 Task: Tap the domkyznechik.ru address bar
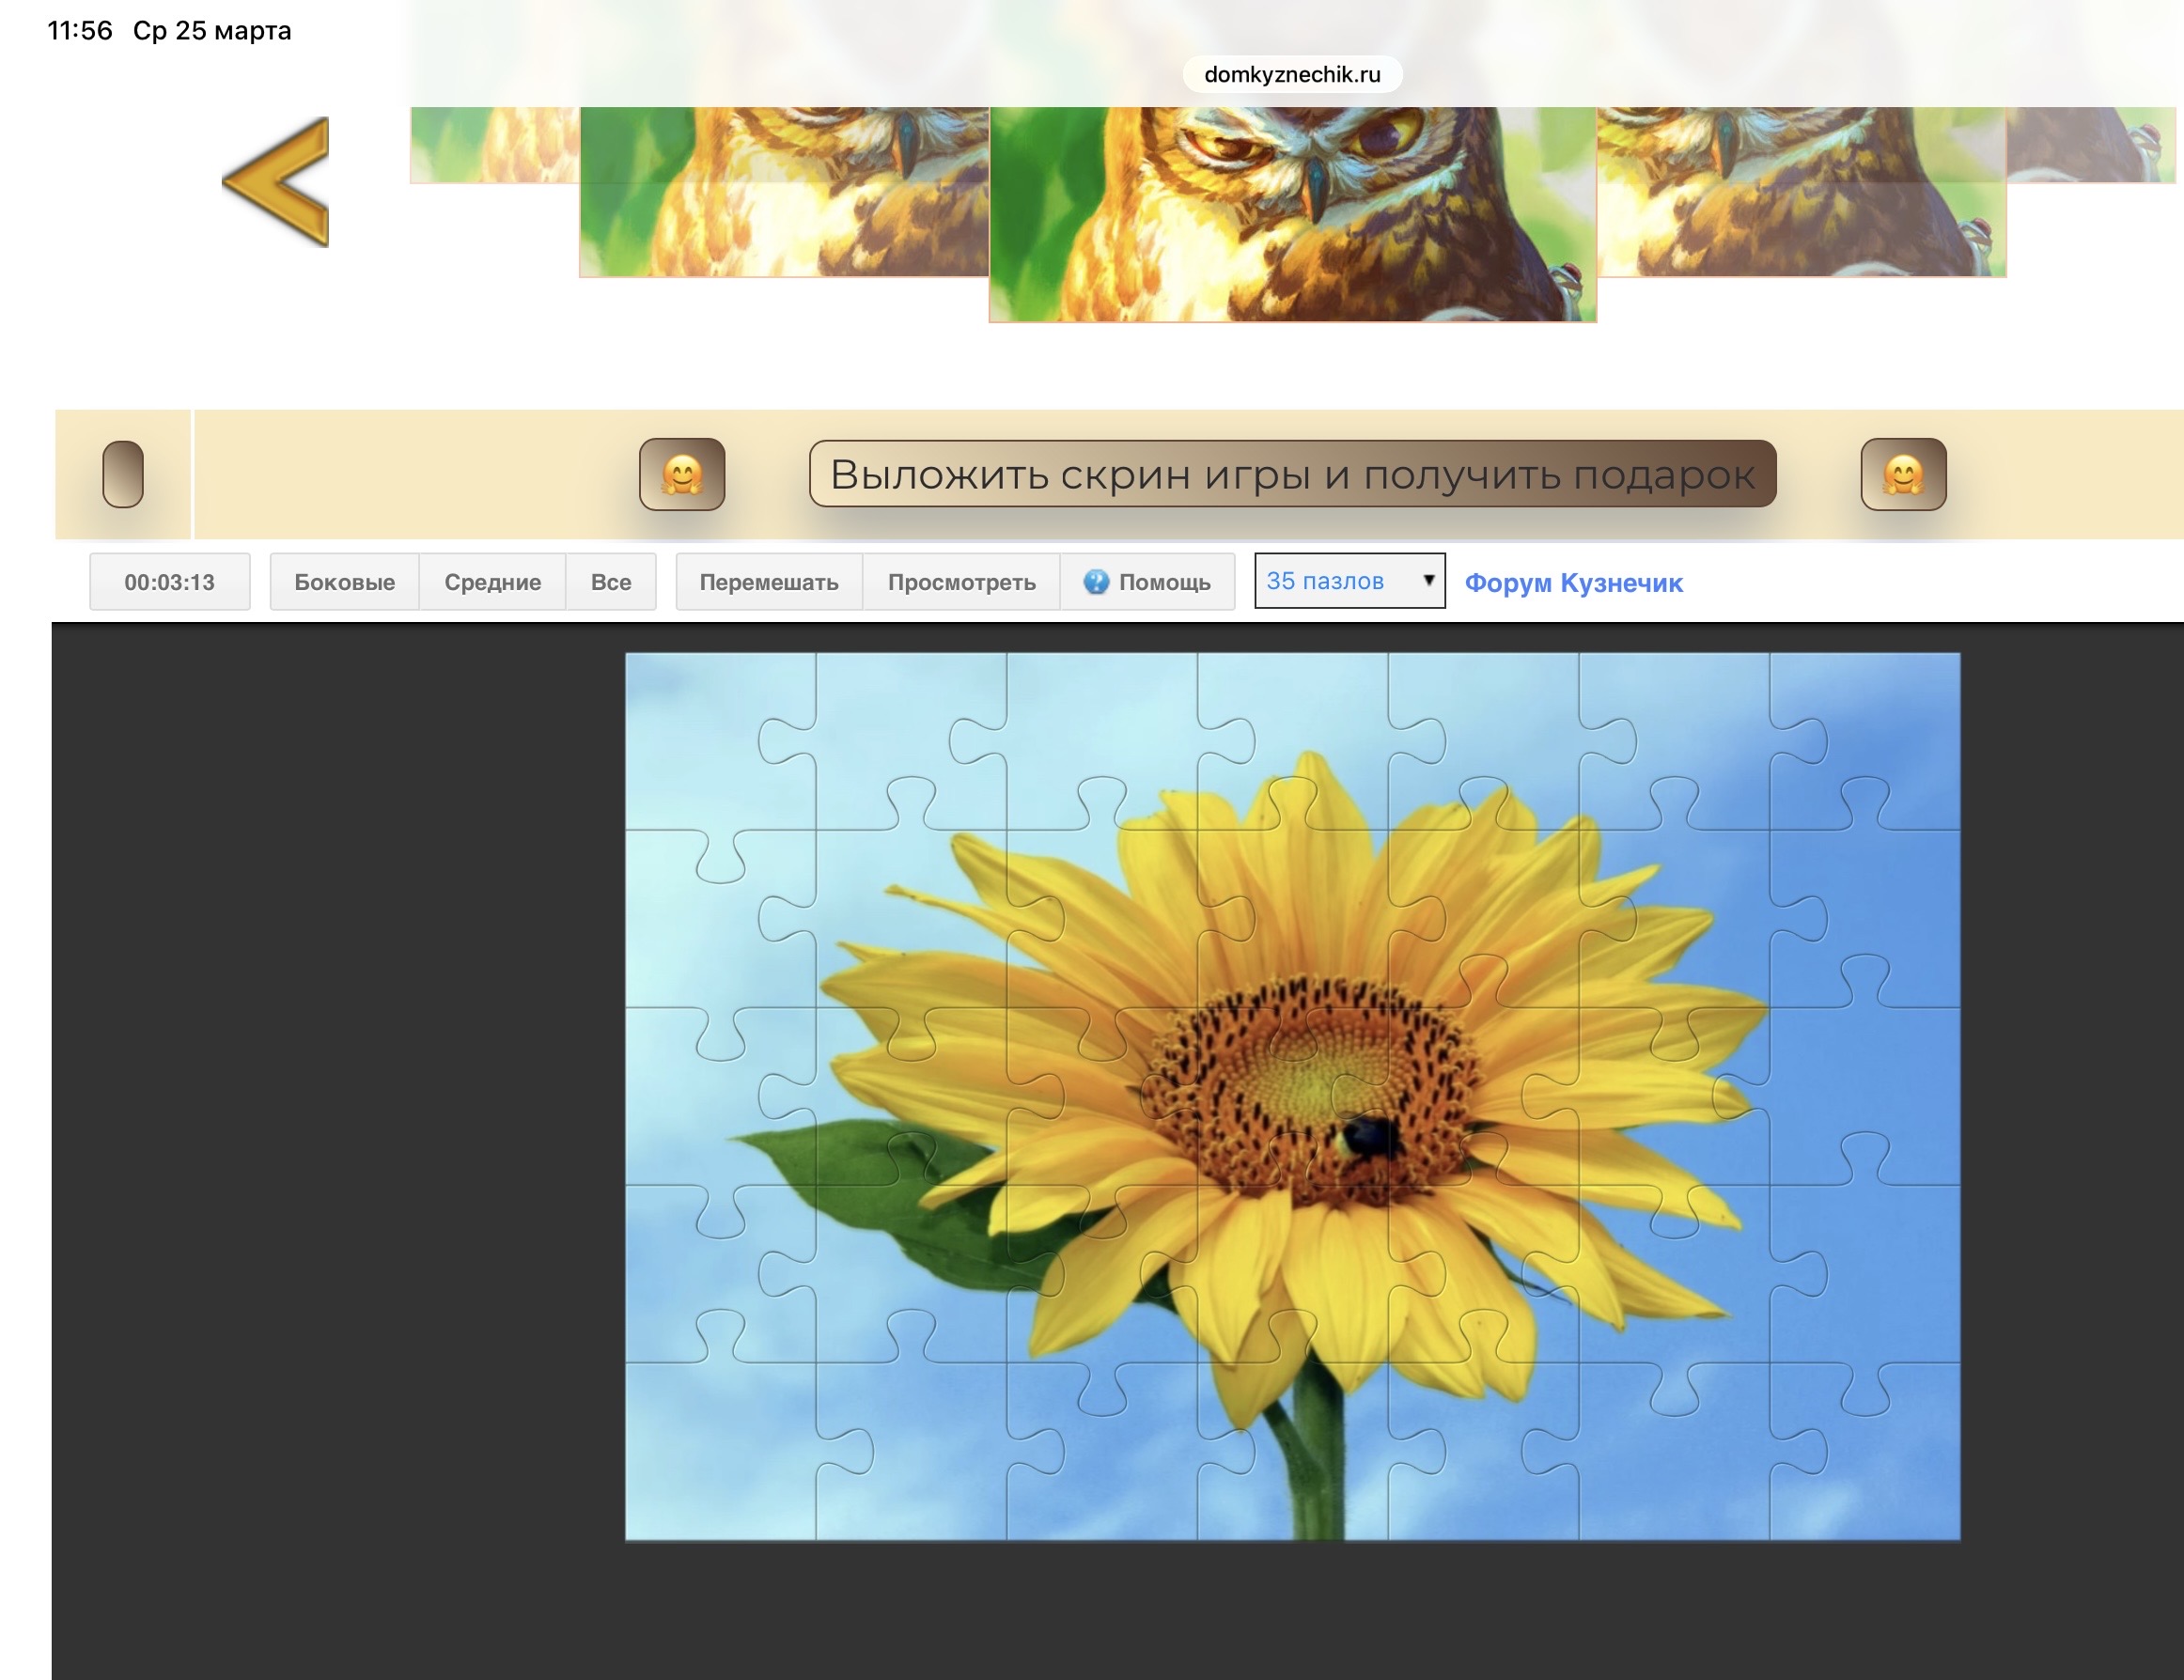1292,74
